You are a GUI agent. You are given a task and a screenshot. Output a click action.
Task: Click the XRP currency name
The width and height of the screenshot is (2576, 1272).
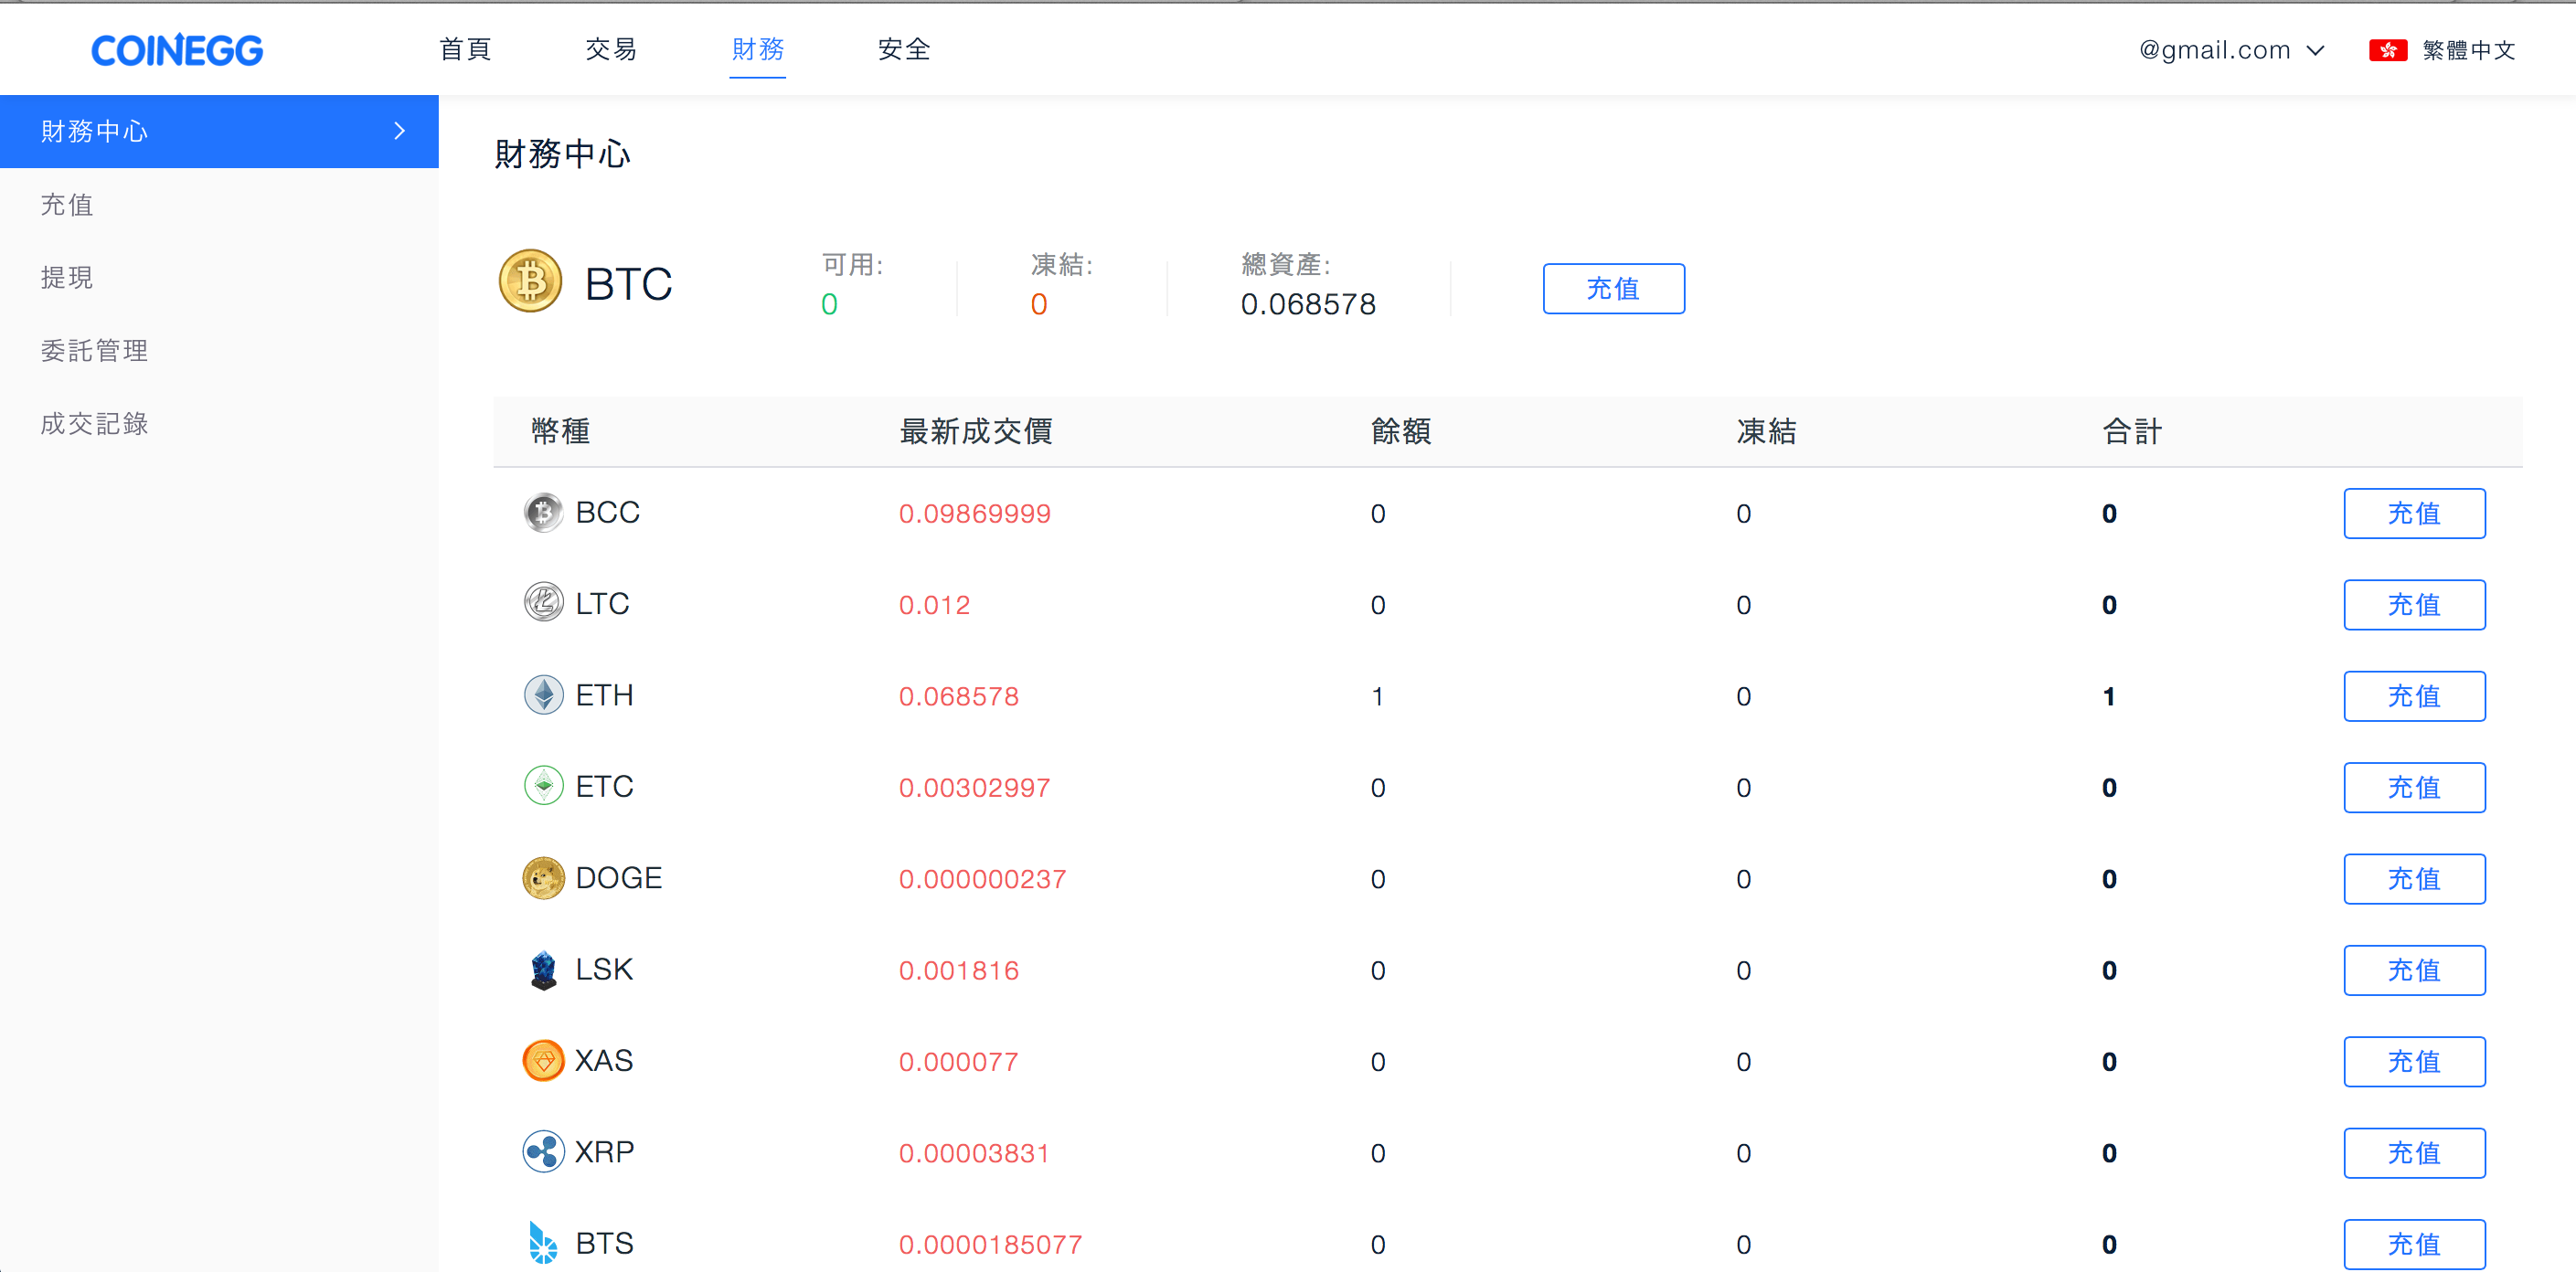click(x=604, y=1152)
